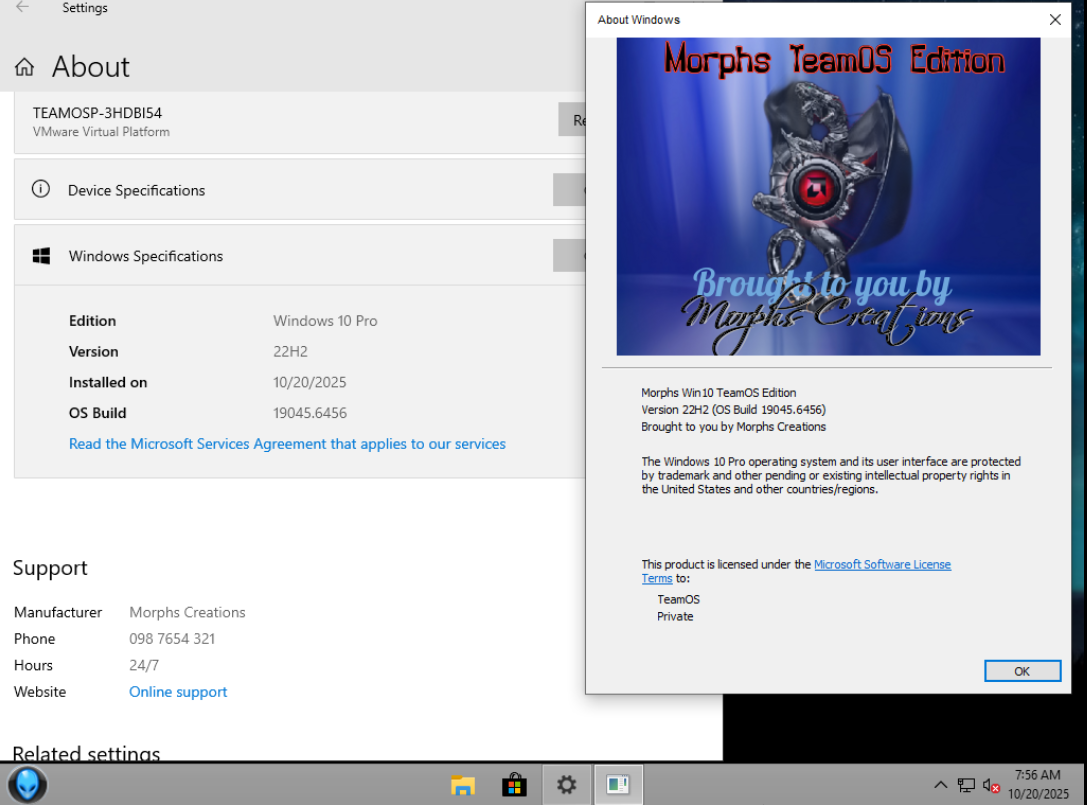Click the licensed user TeamOS
The image size is (1087, 805).
(x=678, y=599)
